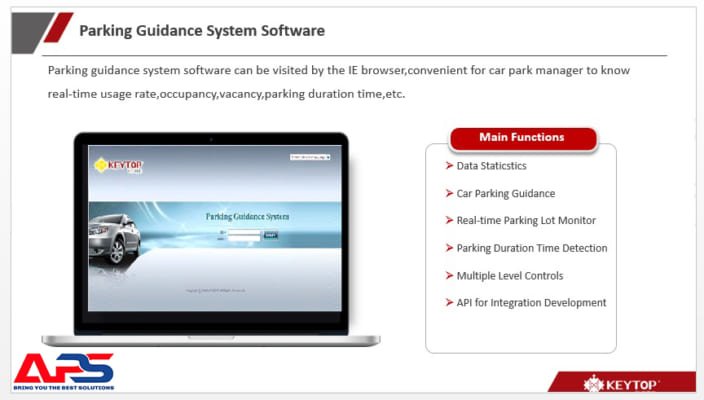Click the arrow bullet beside Real-time Parking Lot Monitor
The image size is (704, 400).
point(449,220)
